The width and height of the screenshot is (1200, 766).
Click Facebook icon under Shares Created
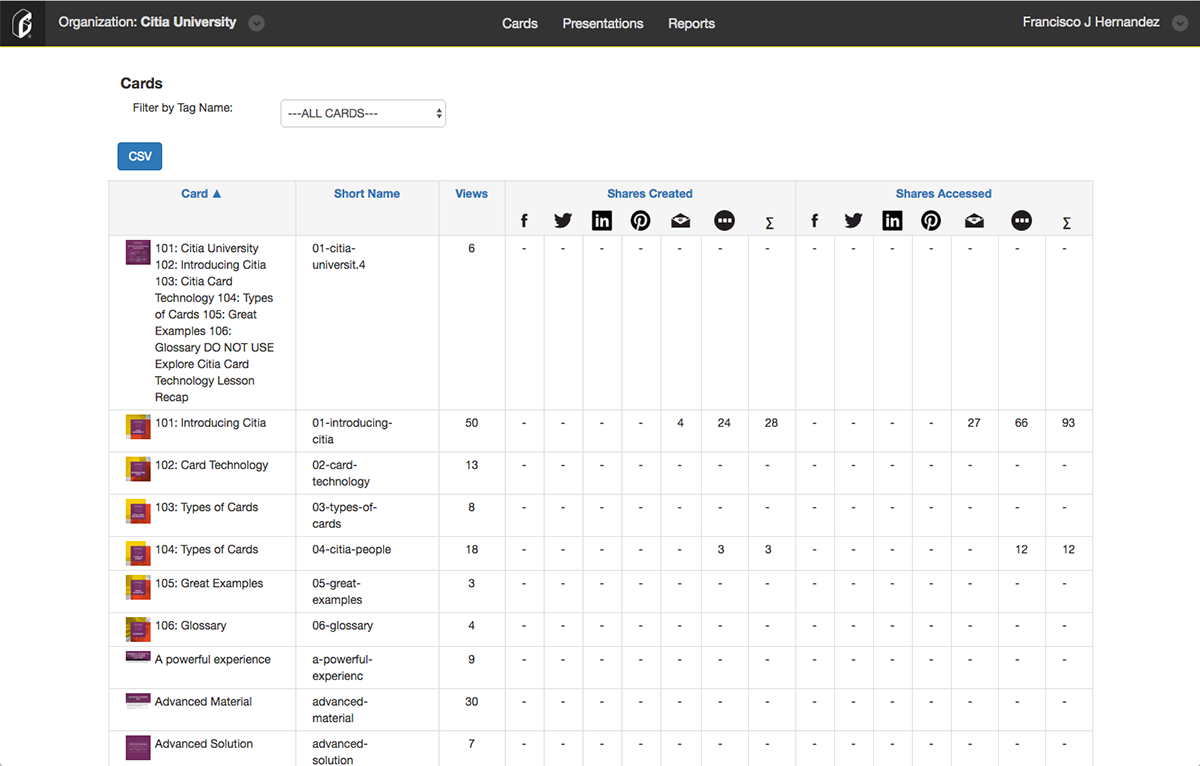(524, 221)
